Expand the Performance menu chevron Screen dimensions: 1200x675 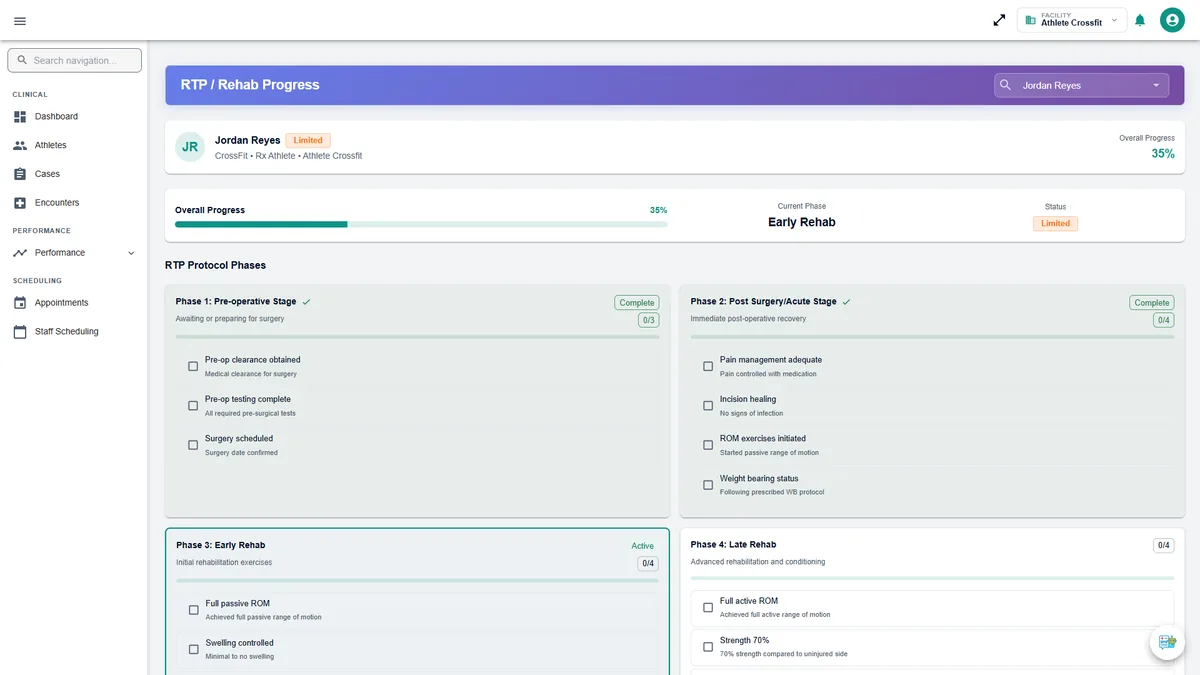pyautogui.click(x=131, y=253)
